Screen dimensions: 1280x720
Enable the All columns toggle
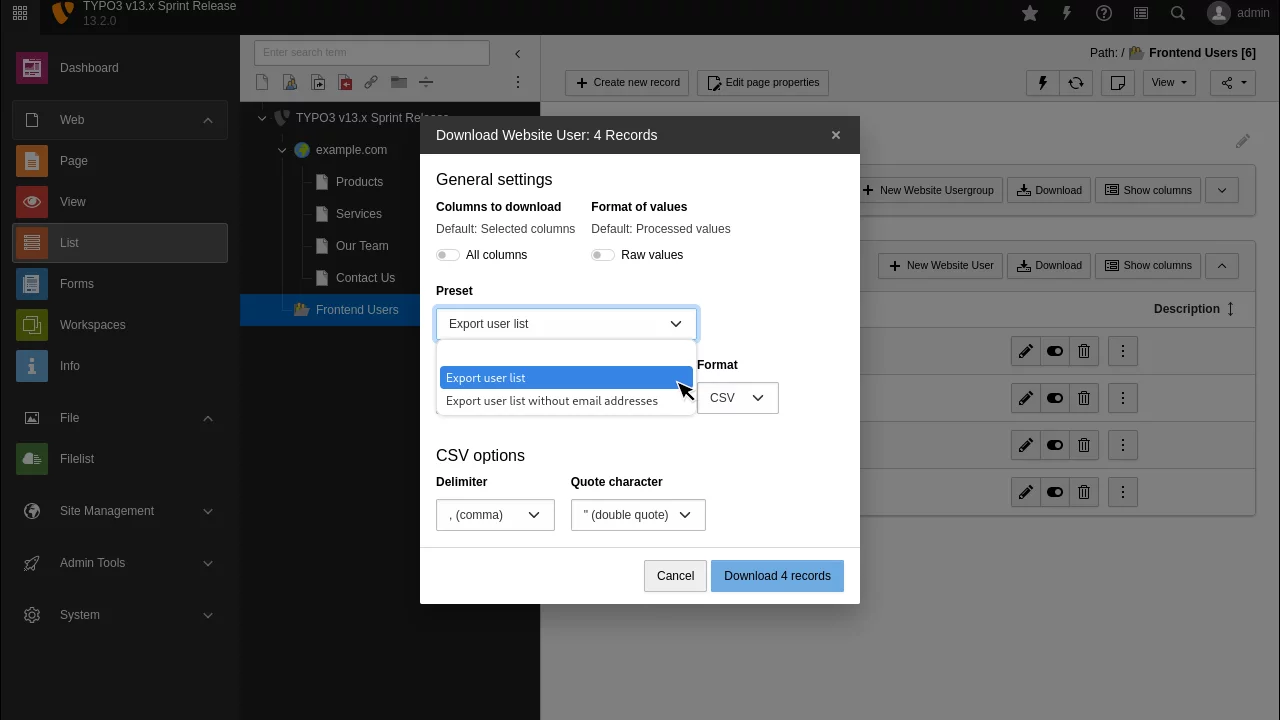pyautogui.click(x=448, y=255)
